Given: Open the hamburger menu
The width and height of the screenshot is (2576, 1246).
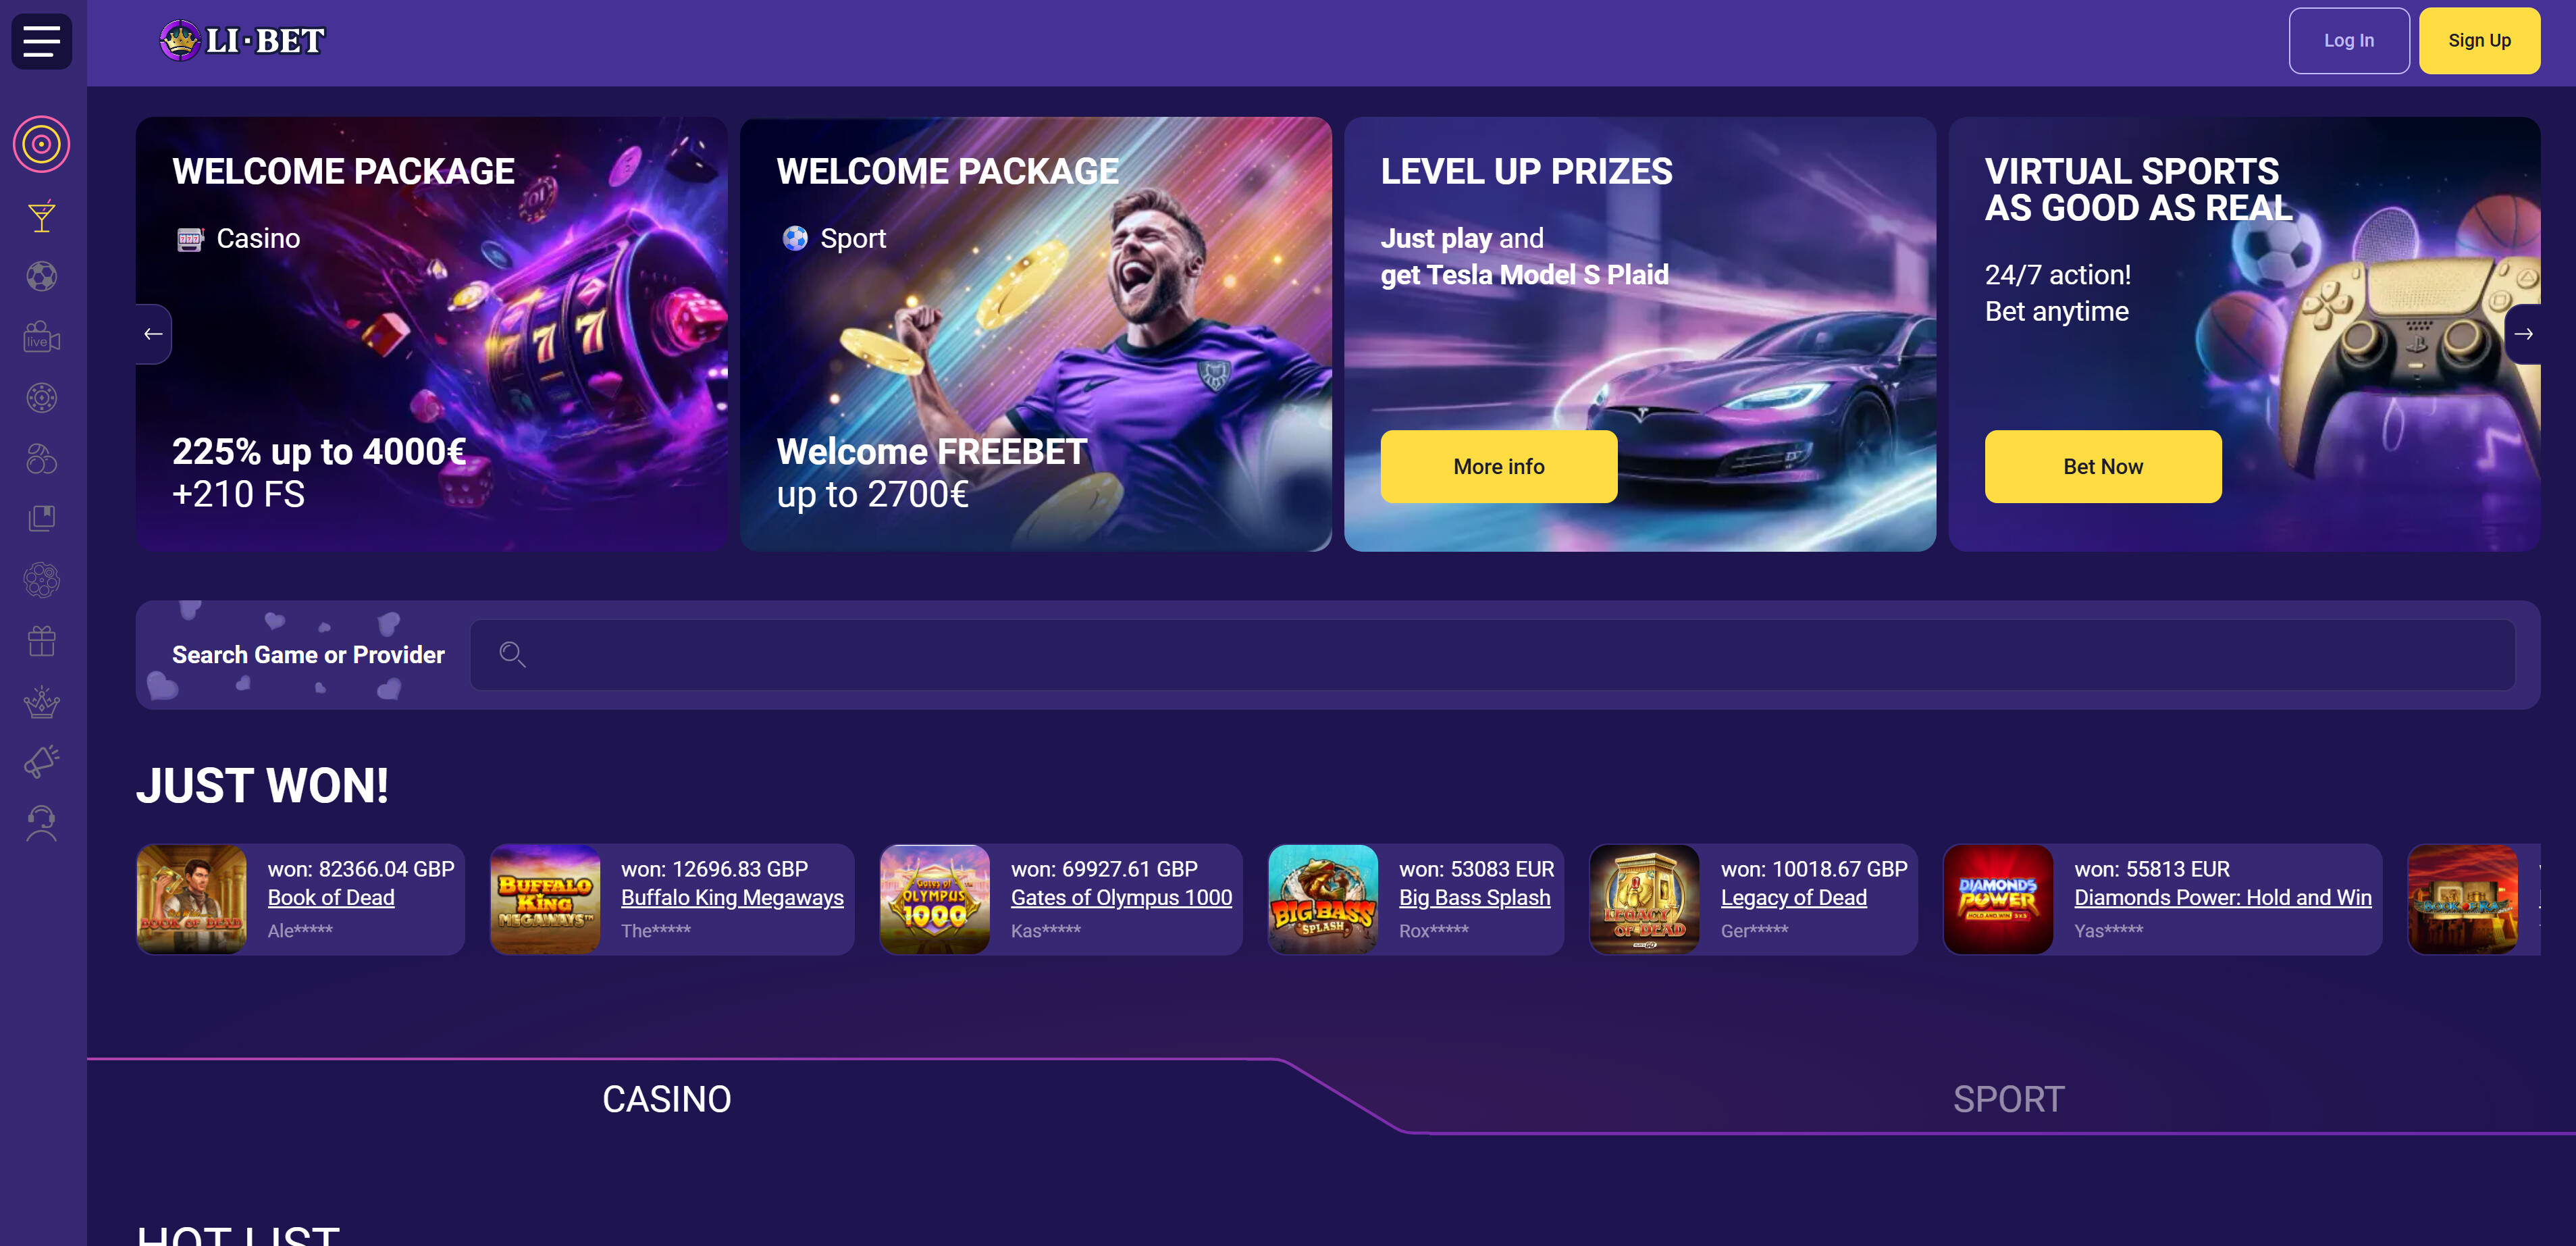Looking at the screenshot, I should tap(41, 41).
